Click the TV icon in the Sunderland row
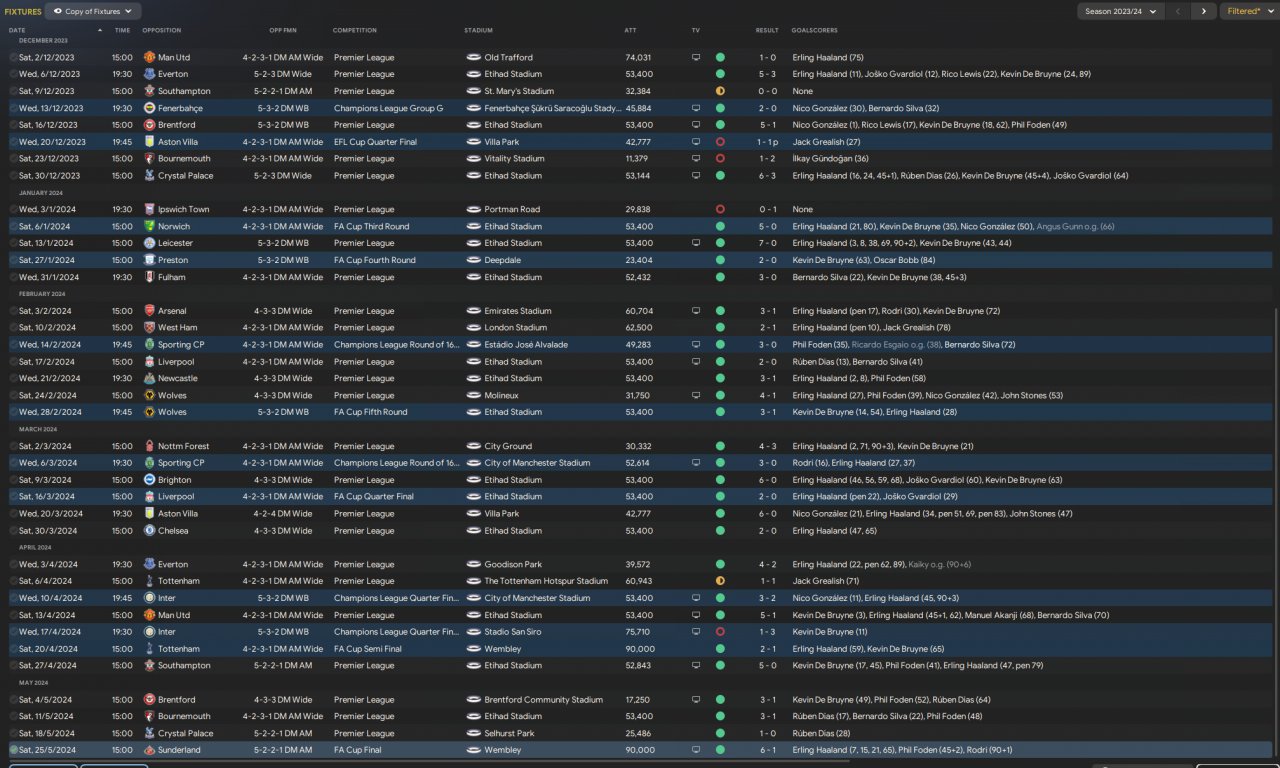This screenshot has width=1280, height=768. (x=696, y=750)
